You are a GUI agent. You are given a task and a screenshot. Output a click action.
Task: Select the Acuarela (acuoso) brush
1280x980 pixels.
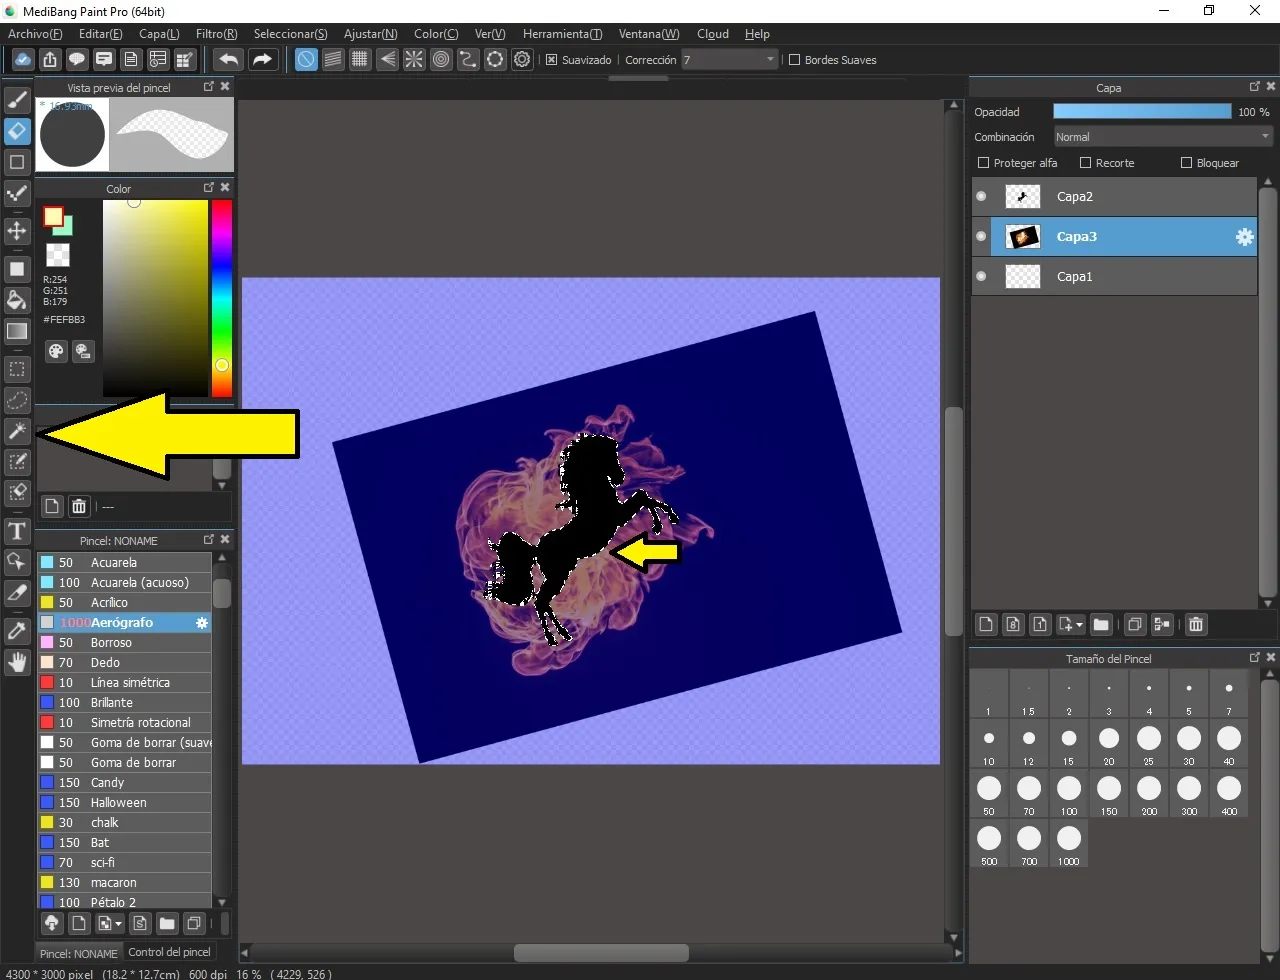pyautogui.click(x=124, y=582)
